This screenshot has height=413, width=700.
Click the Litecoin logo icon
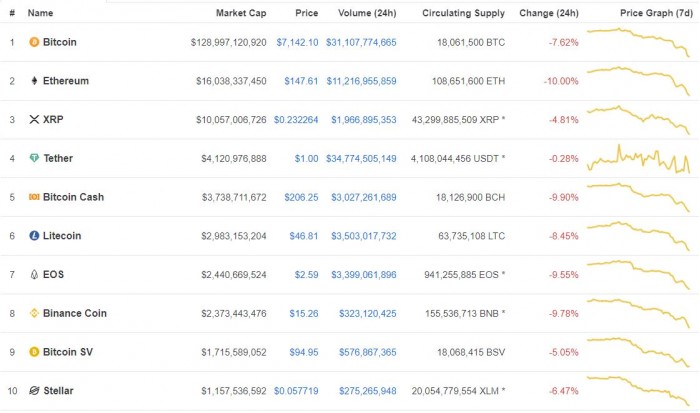pyautogui.click(x=34, y=235)
